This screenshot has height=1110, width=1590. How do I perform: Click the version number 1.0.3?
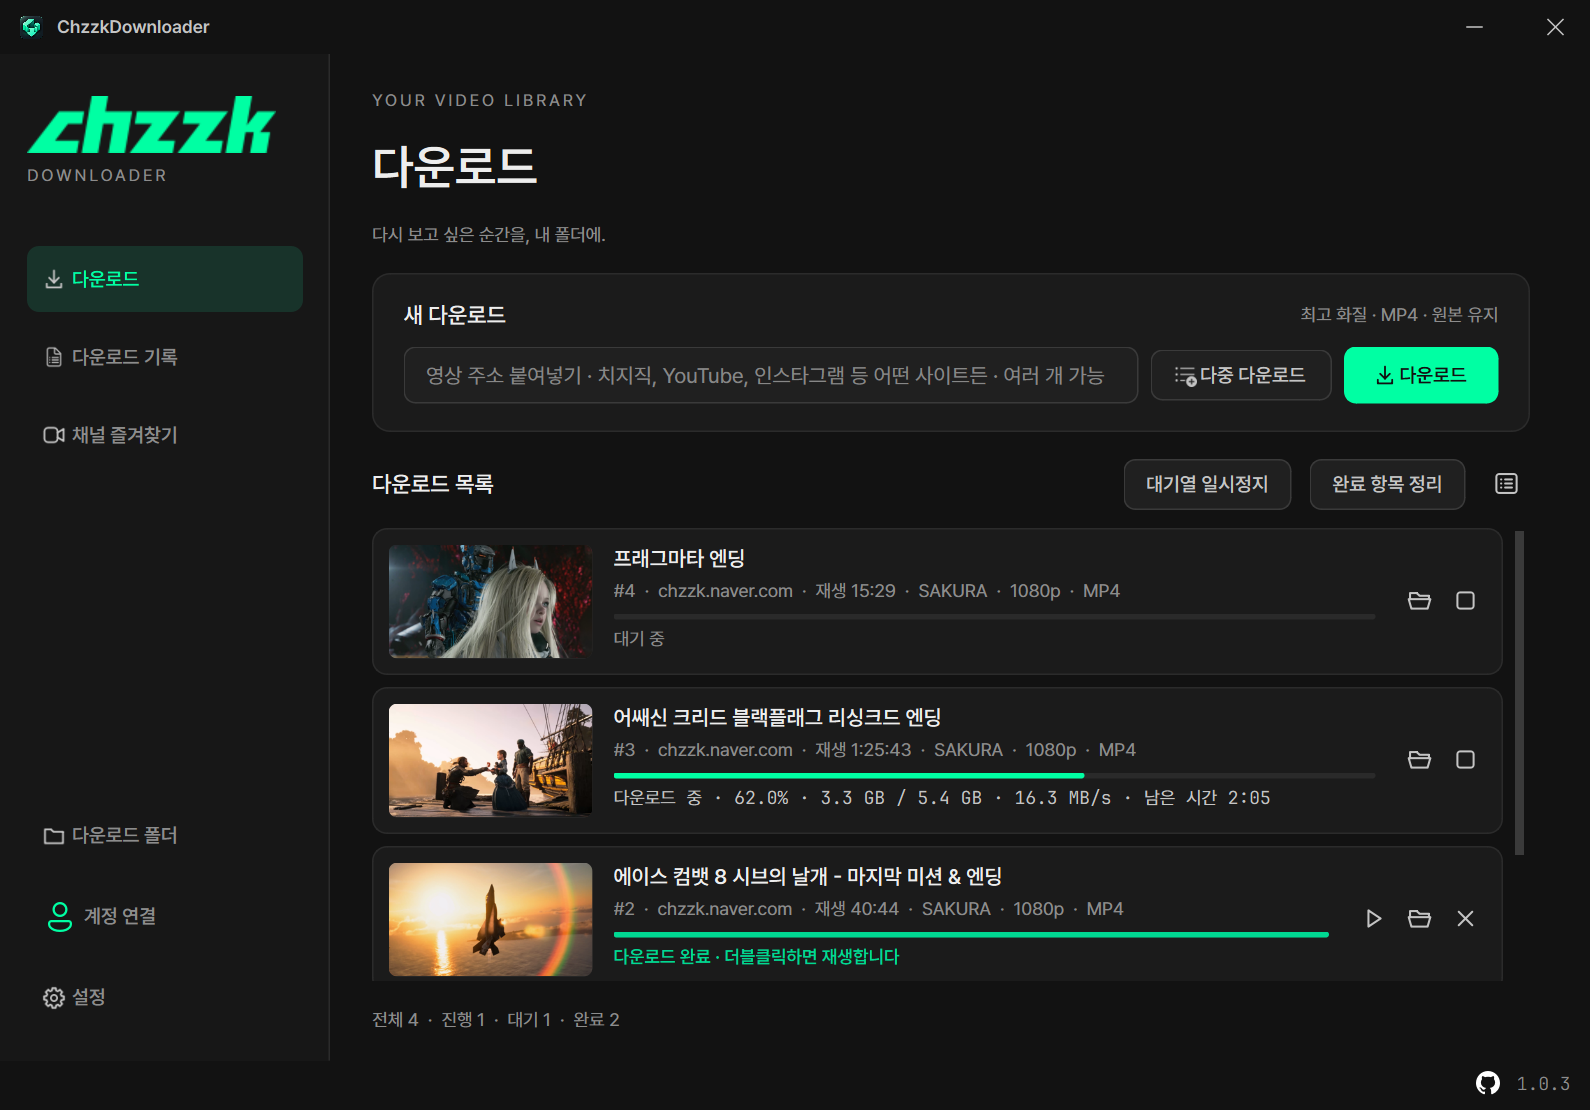point(1543,1084)
